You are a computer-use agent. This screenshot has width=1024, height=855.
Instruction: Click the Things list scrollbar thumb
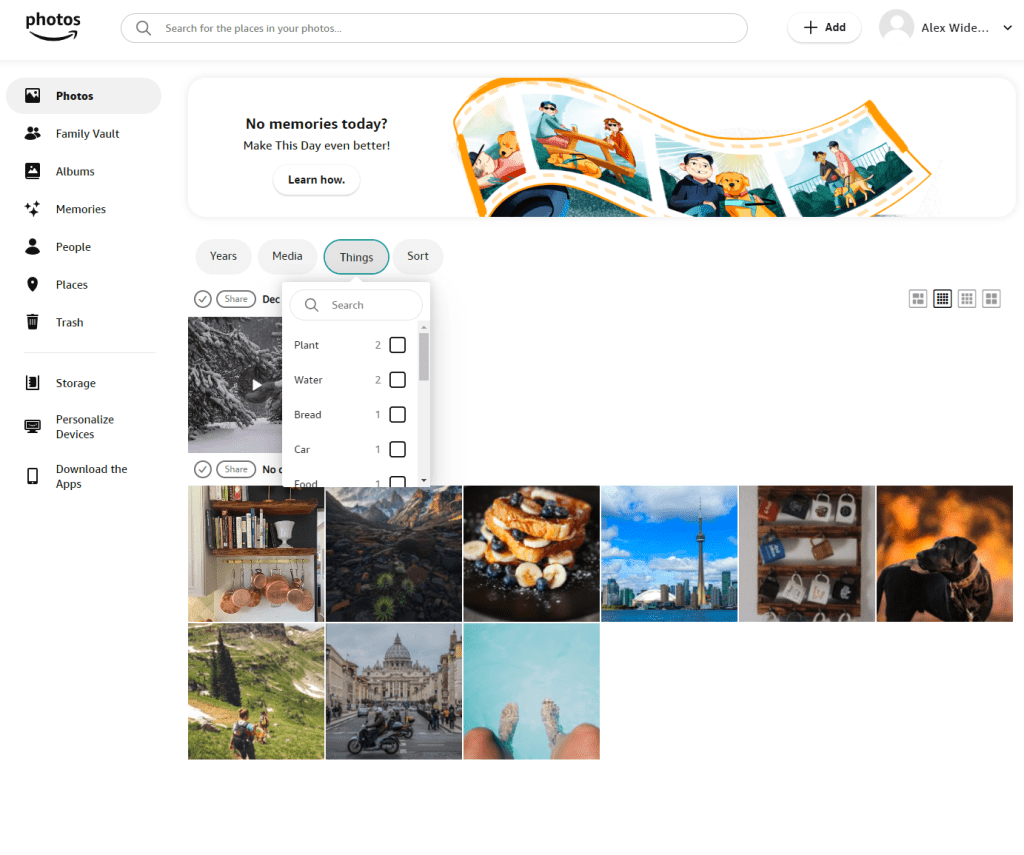click(x=424, y=357)
